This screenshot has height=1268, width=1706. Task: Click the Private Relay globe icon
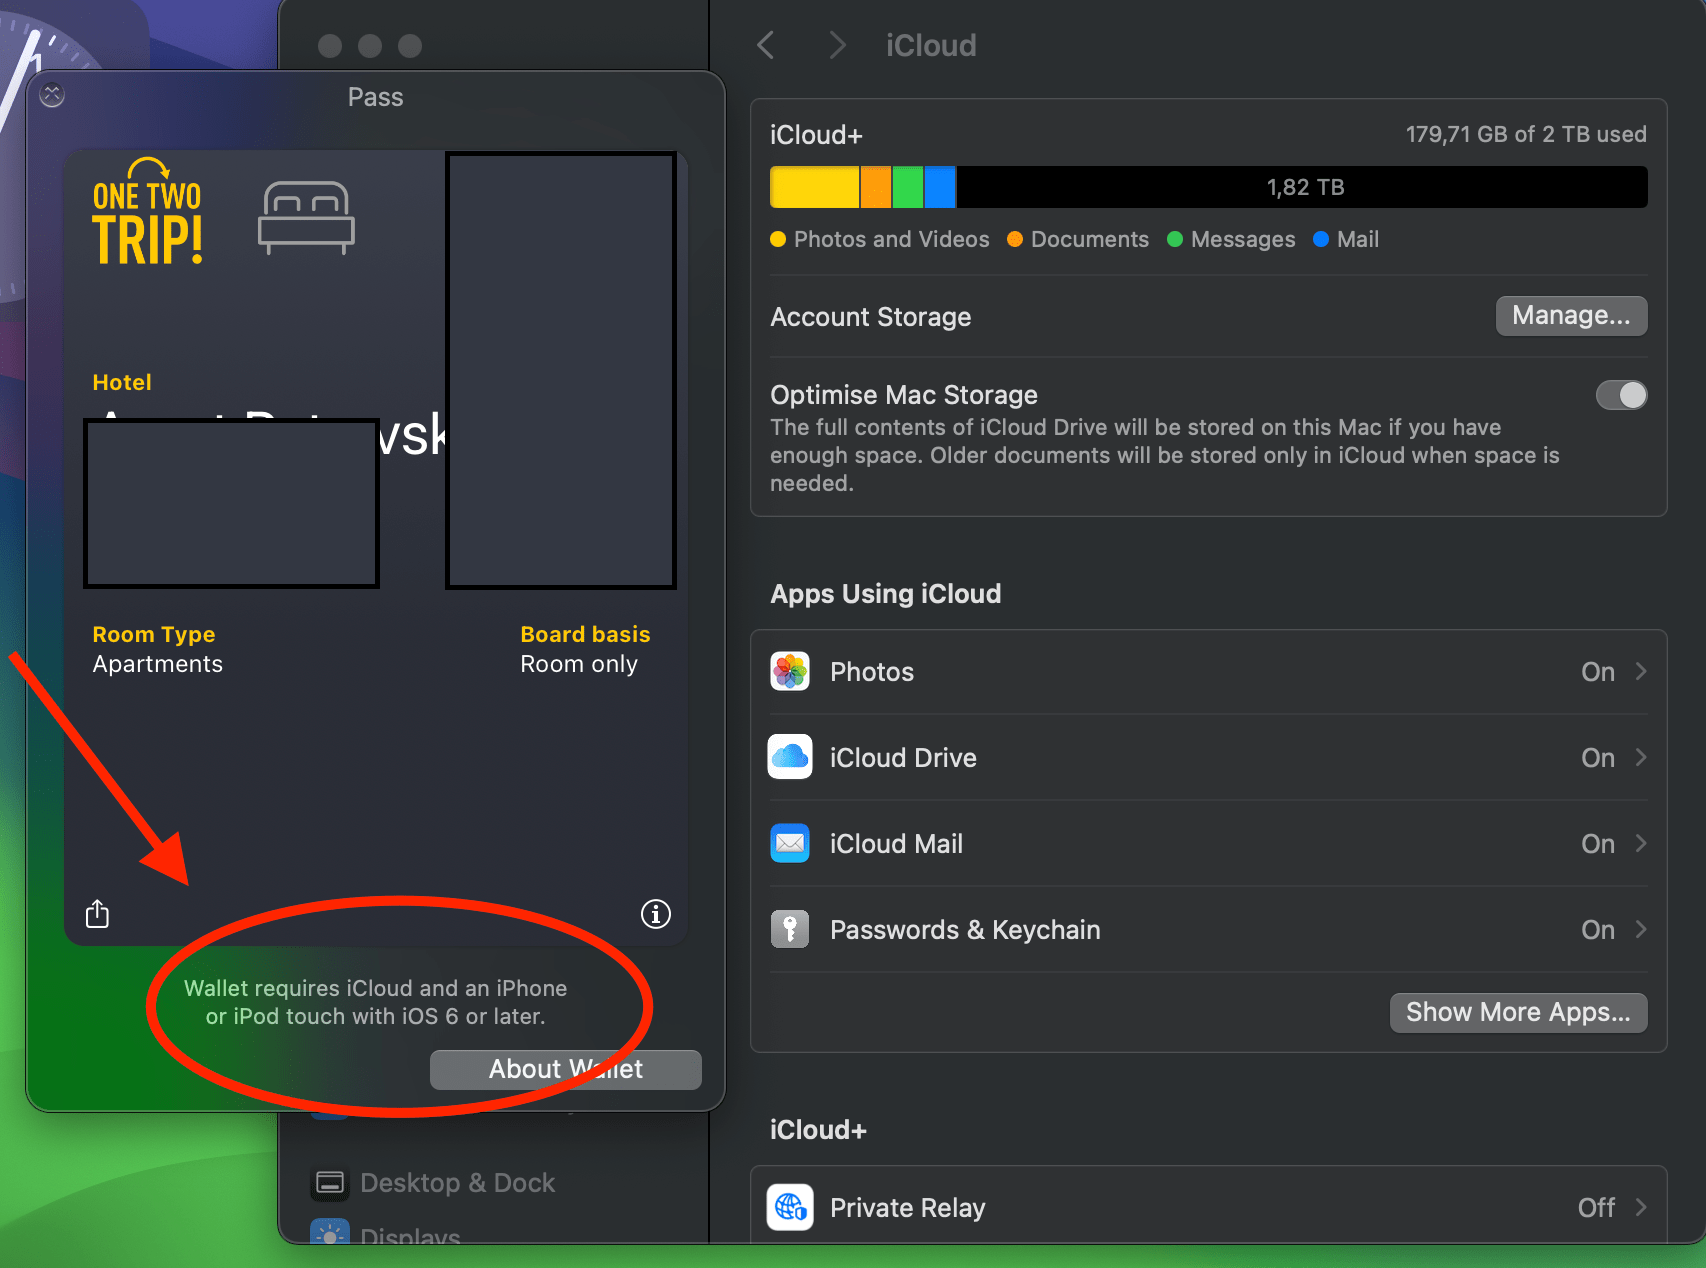(790, 1207)
